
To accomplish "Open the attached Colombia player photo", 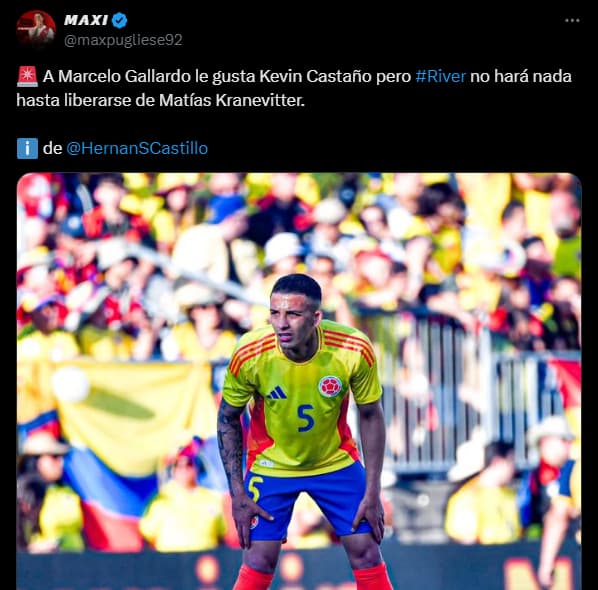I will click(x=299, y=381).
